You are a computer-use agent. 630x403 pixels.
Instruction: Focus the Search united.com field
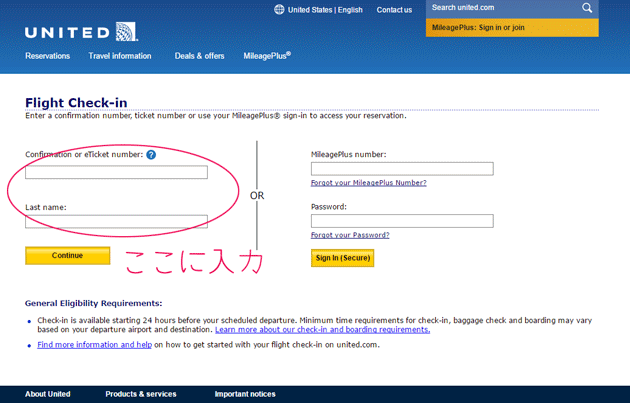pos(504,8)
